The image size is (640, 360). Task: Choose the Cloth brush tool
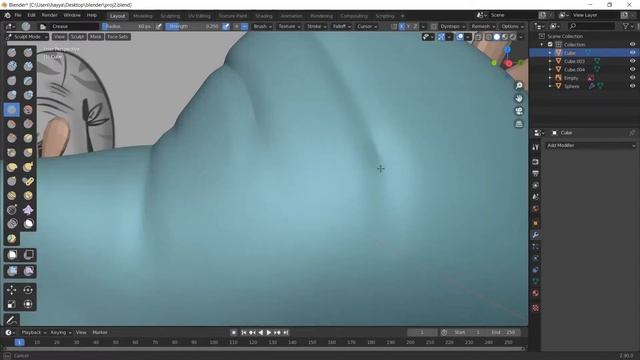[28, 210]
